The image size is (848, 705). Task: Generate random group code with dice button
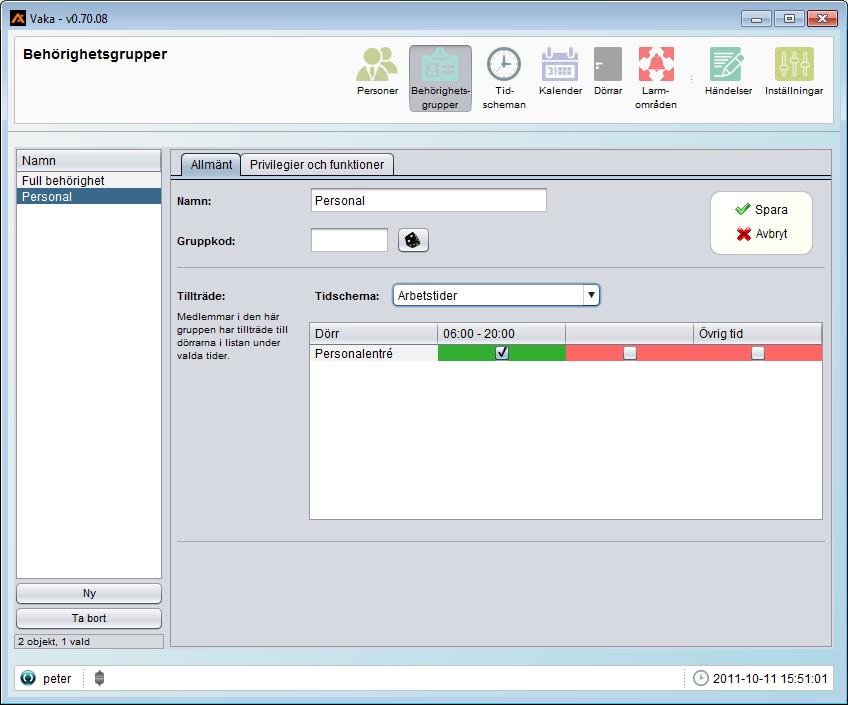[x=413, y=240]
